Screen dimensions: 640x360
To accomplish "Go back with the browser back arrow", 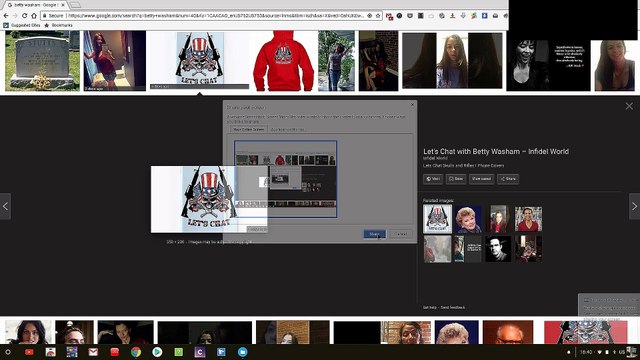I will pyautogui.click(x=6, y=16).
